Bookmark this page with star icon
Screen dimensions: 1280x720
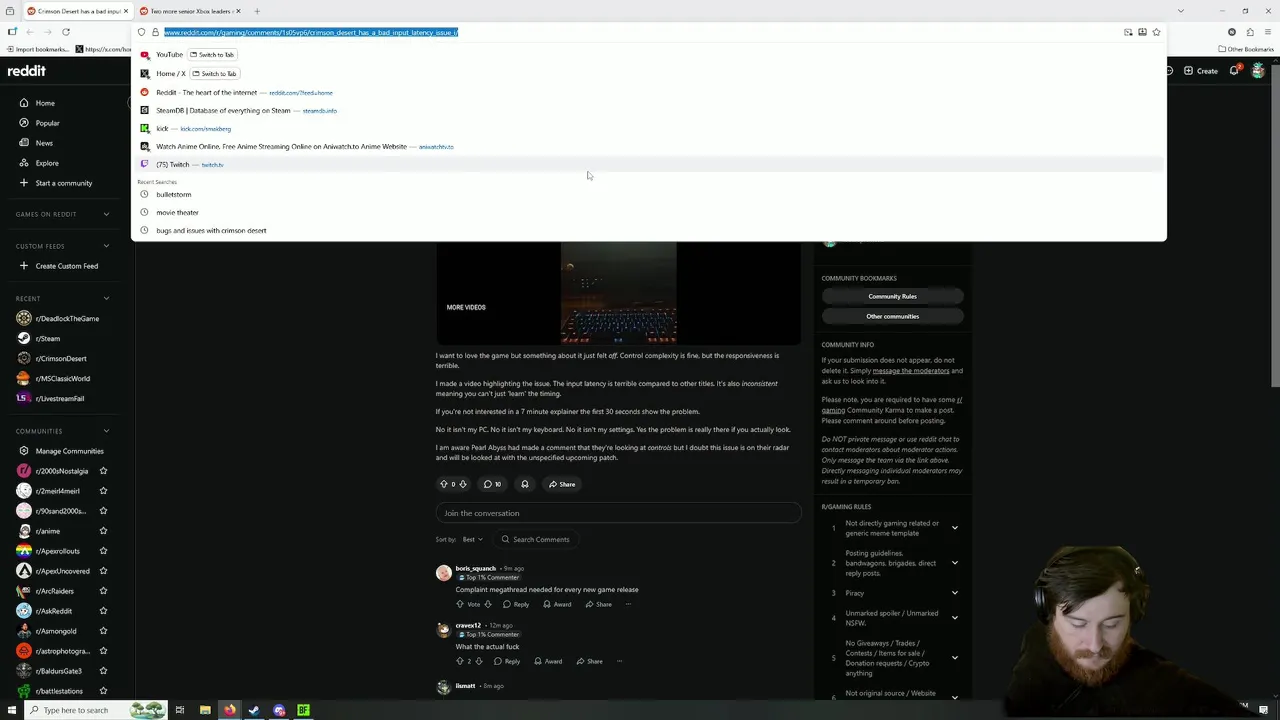coord(1156,32)
